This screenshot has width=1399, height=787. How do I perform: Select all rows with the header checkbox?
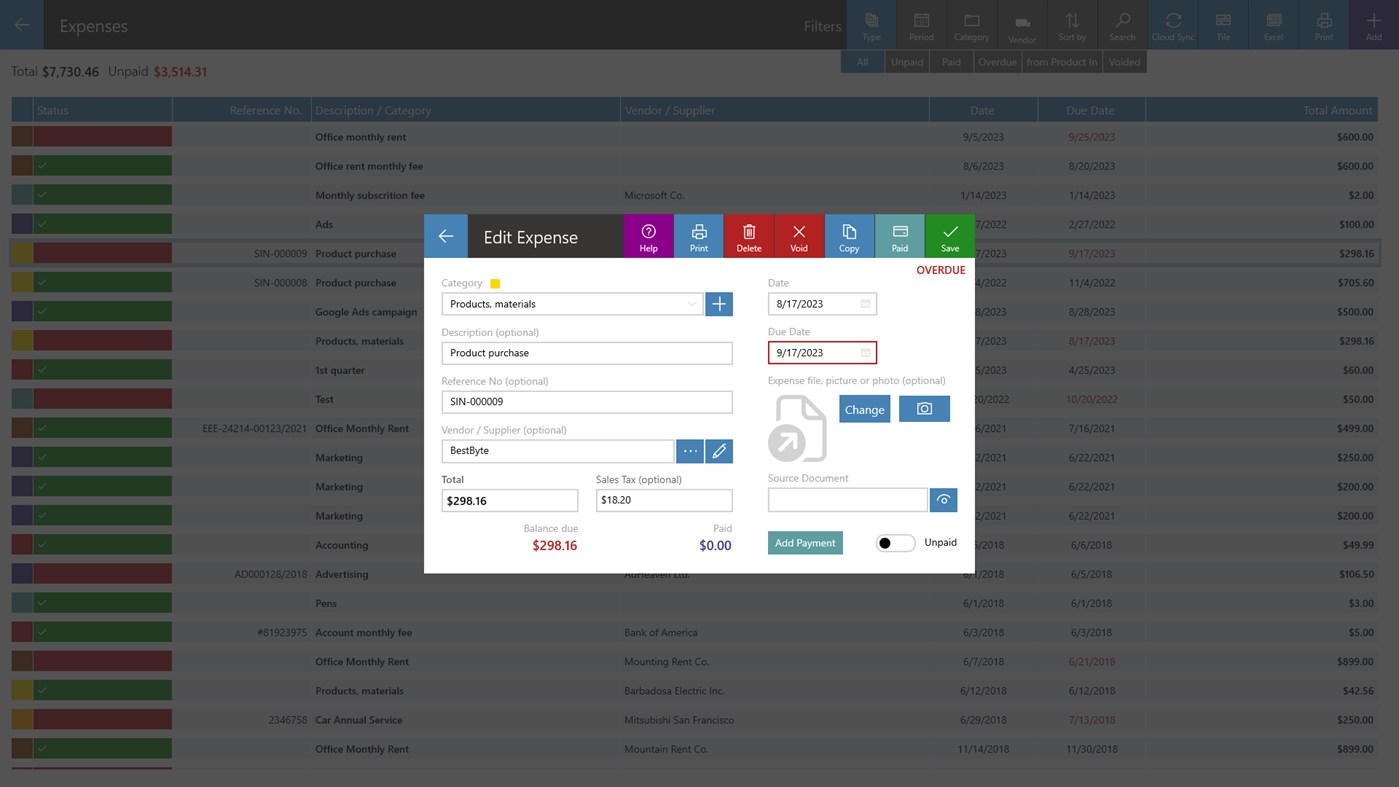click(x=21, y=110)
